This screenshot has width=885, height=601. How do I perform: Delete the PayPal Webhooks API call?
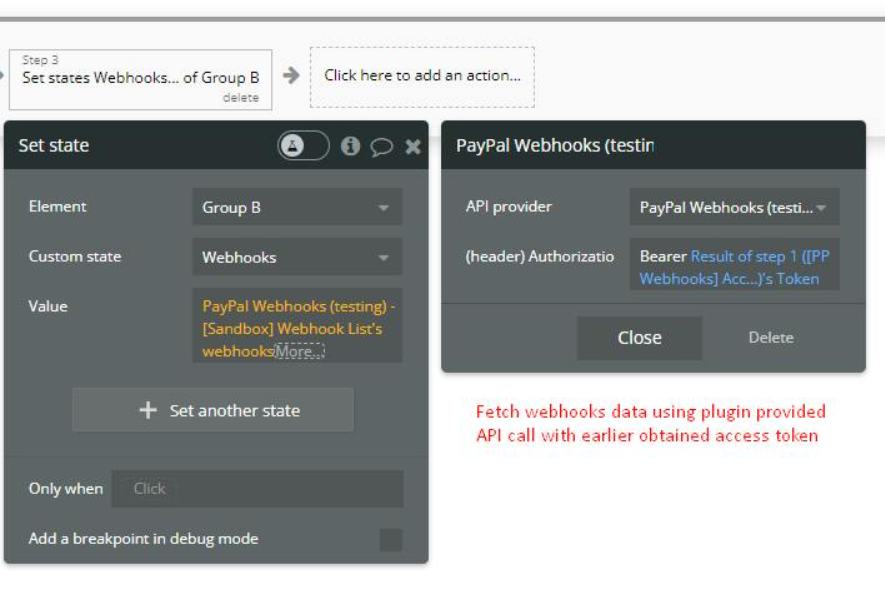tap(771, 337)
